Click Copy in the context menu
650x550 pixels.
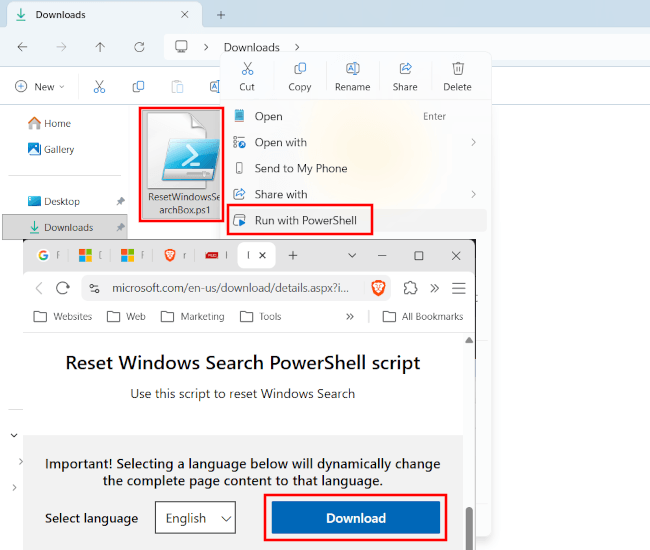point(300,77)
